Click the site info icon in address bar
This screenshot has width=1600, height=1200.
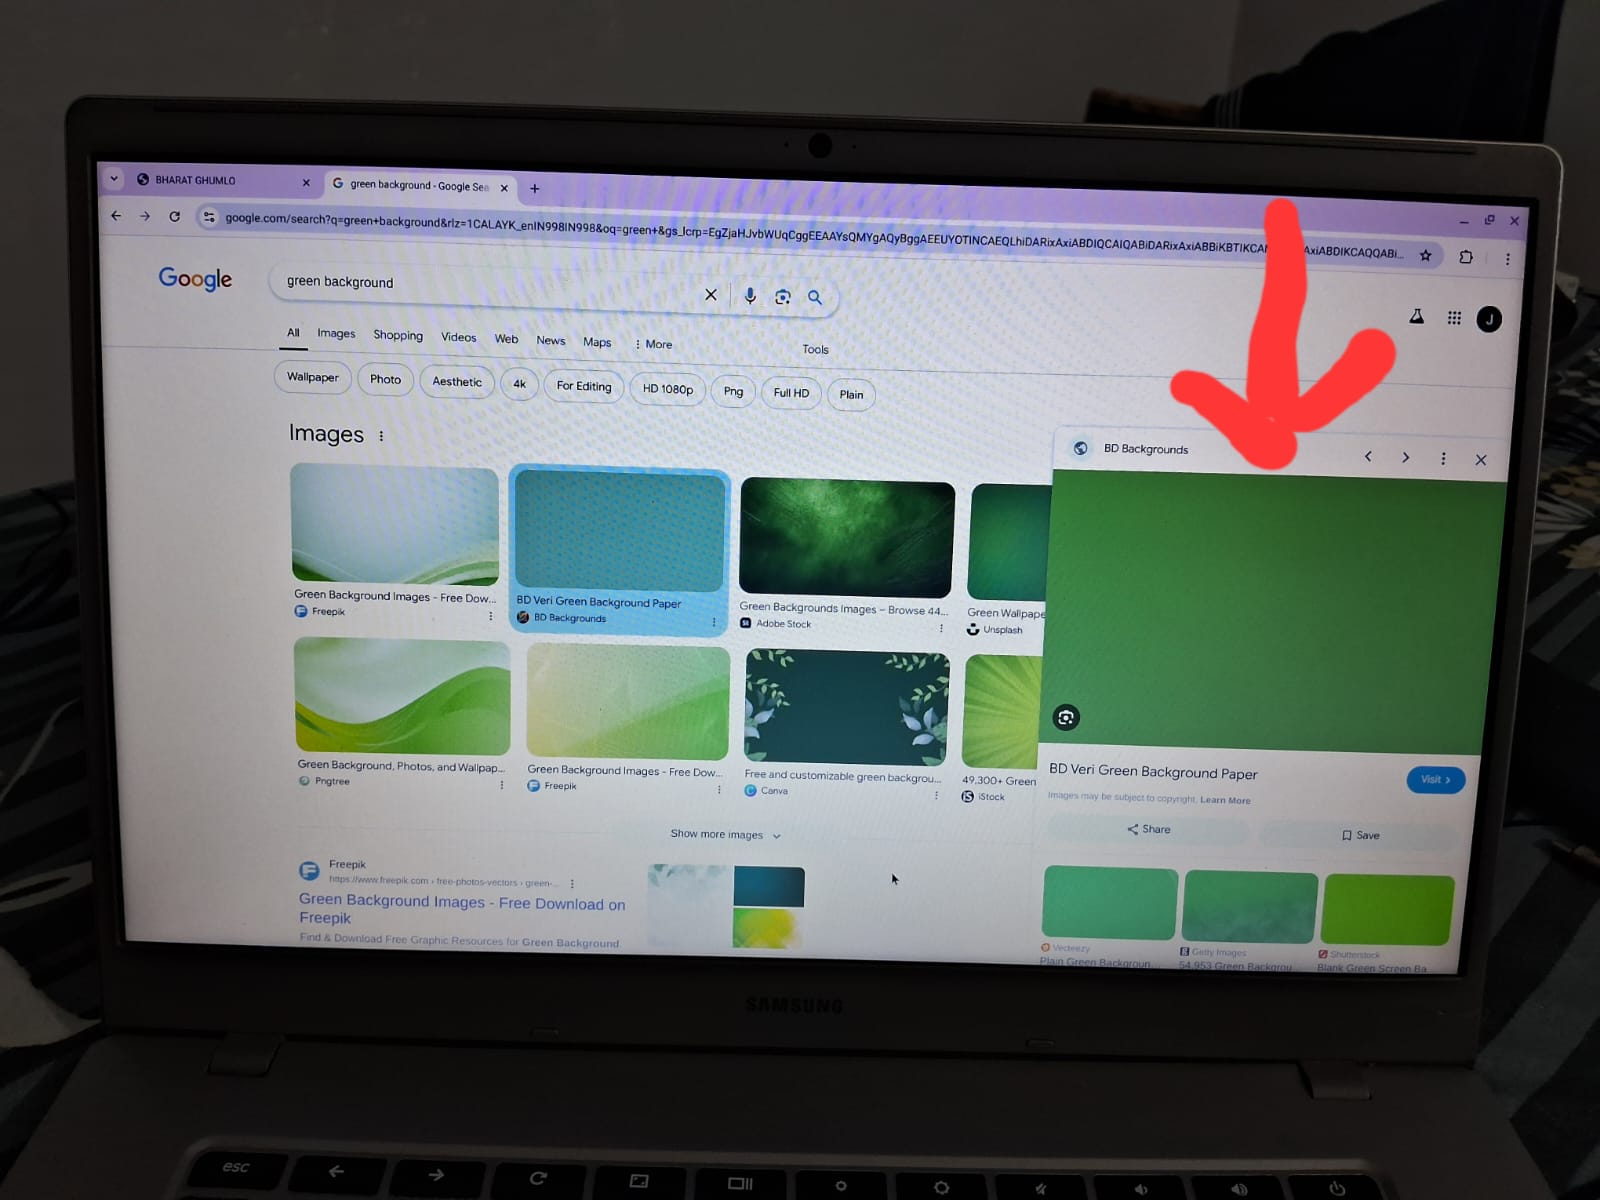tap(209, 217)
